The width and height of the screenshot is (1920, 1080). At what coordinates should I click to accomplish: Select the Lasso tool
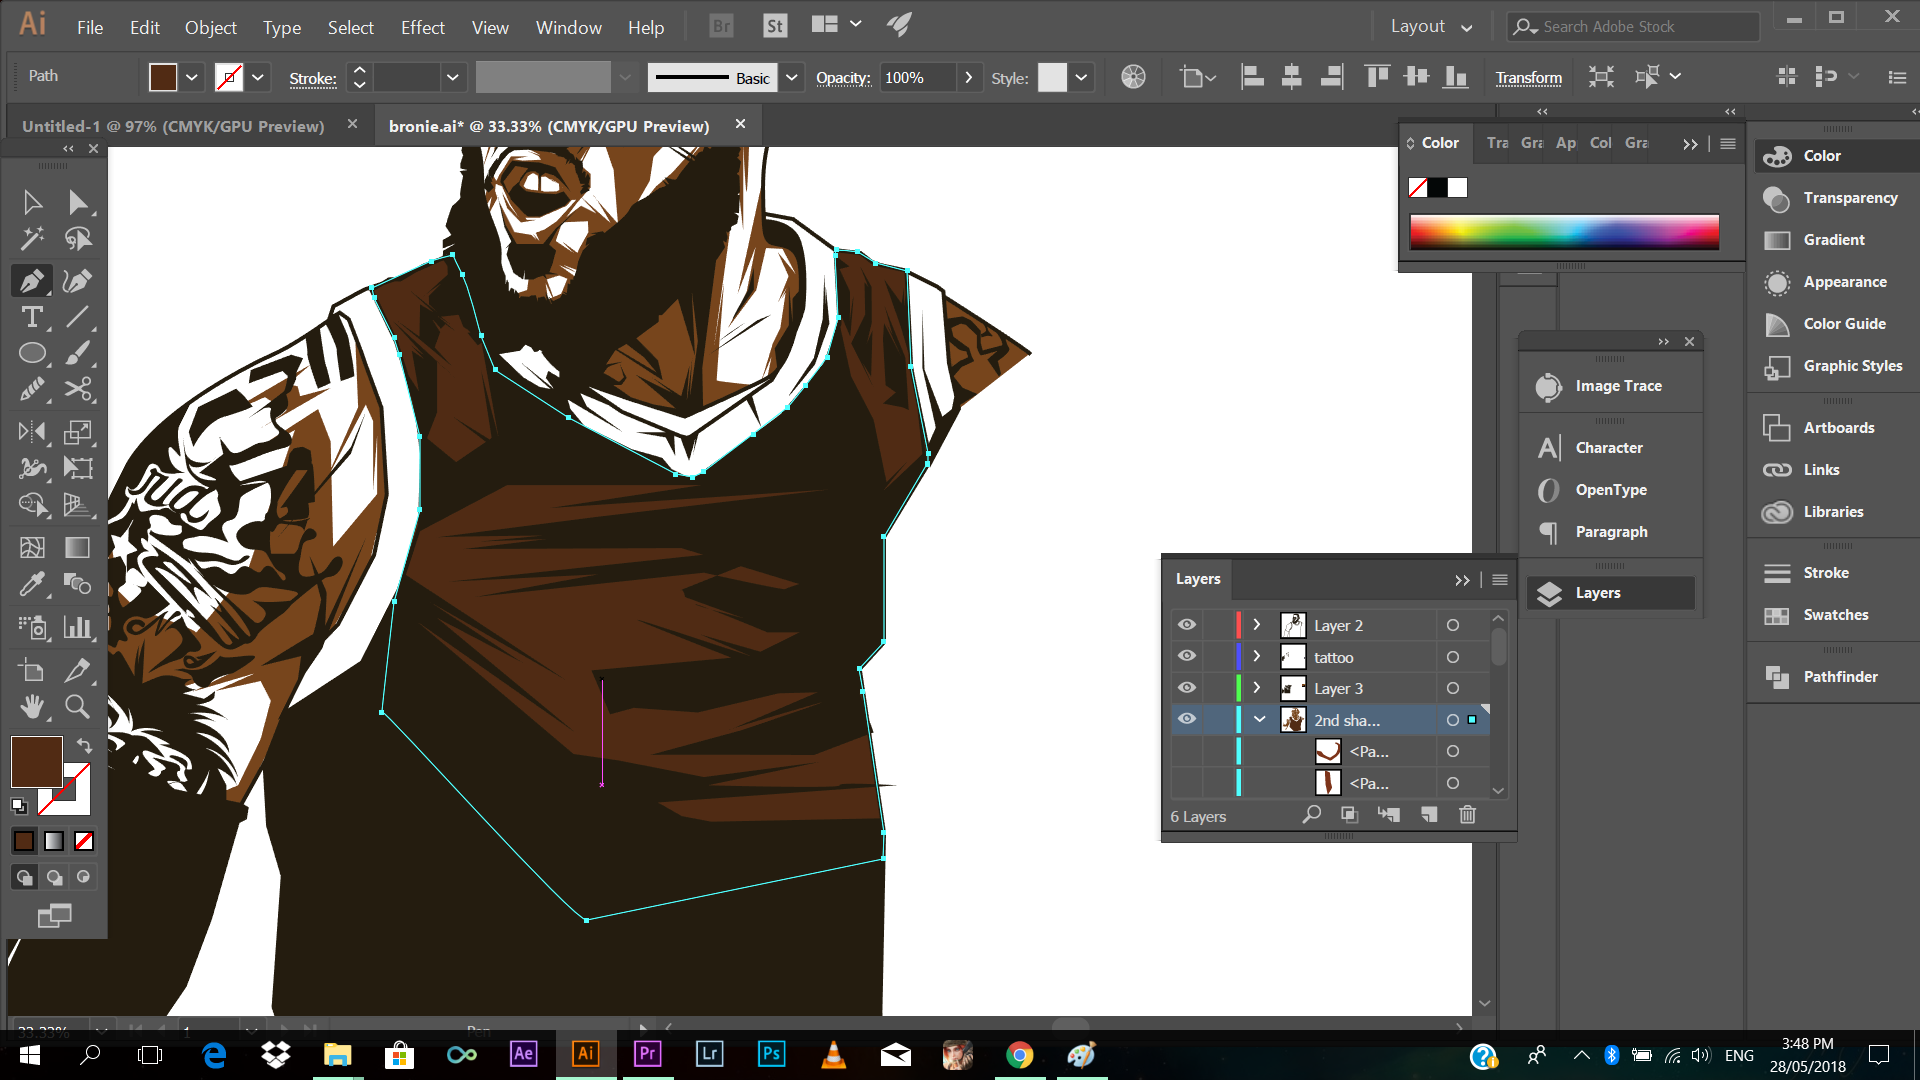click(x=78, y=239)
